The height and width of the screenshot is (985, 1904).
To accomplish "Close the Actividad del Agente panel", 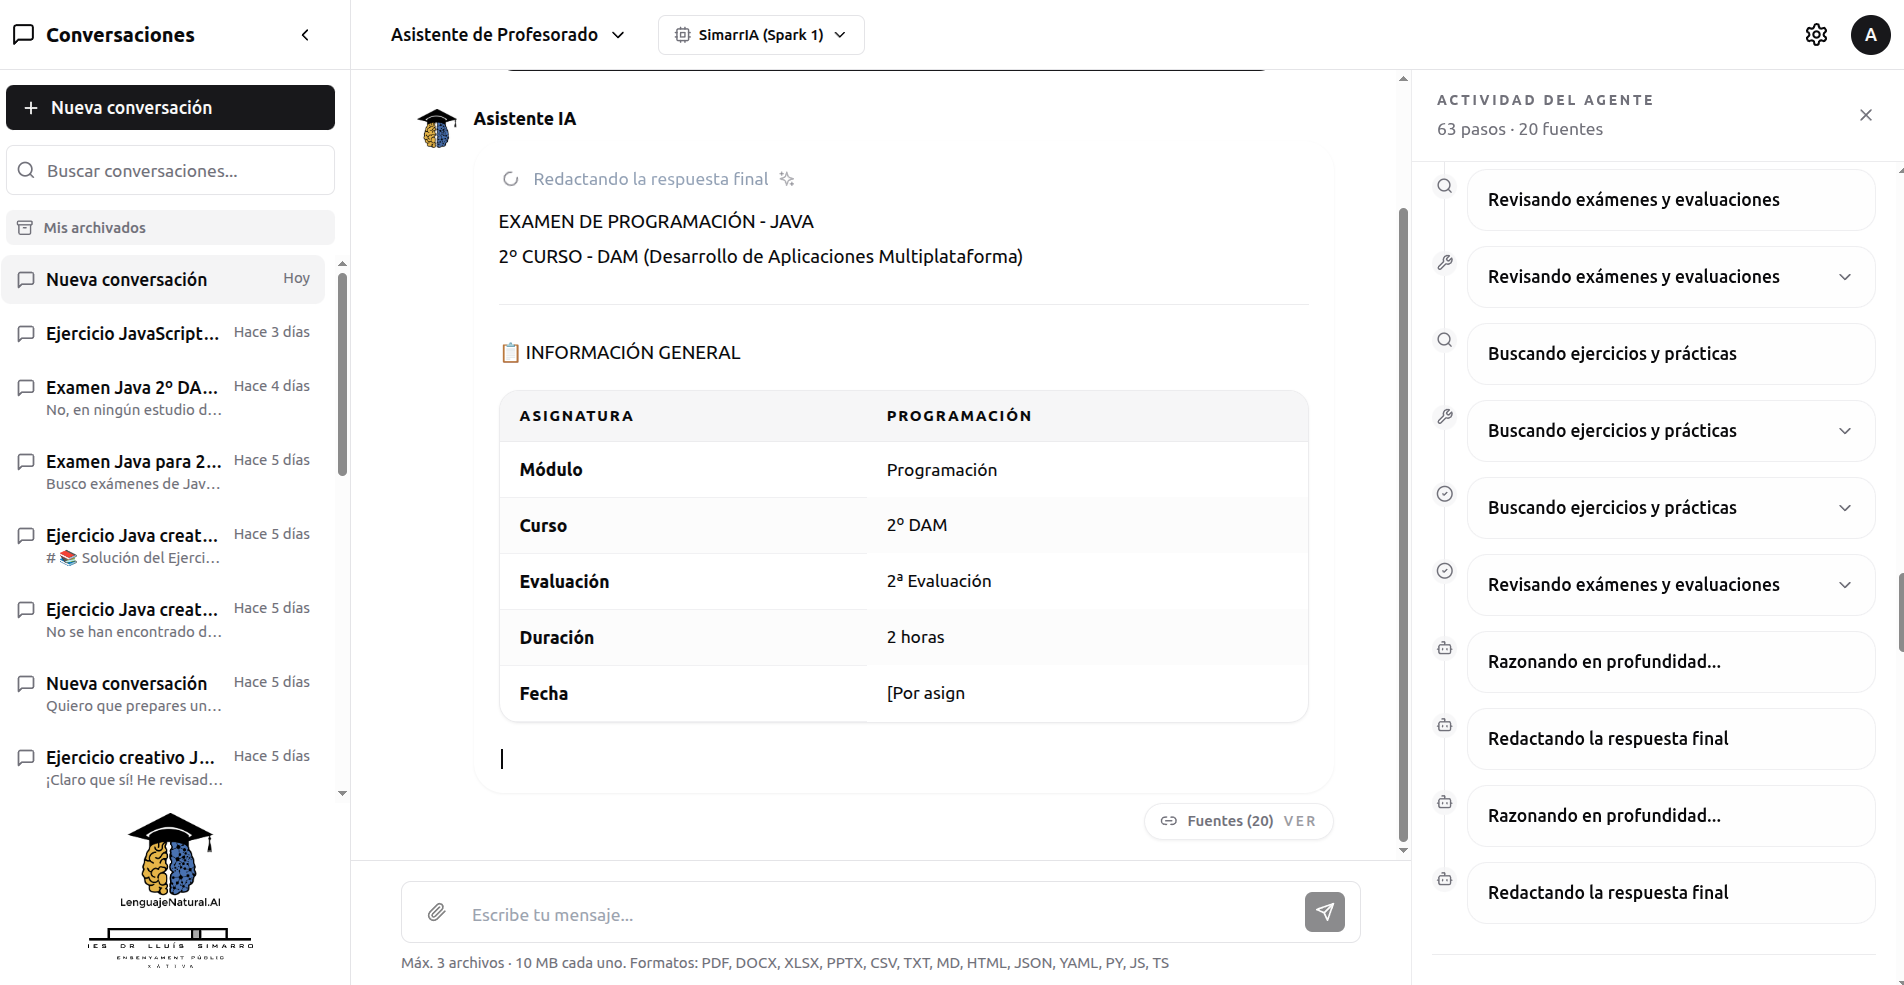I will click(x=1865, y=115).
